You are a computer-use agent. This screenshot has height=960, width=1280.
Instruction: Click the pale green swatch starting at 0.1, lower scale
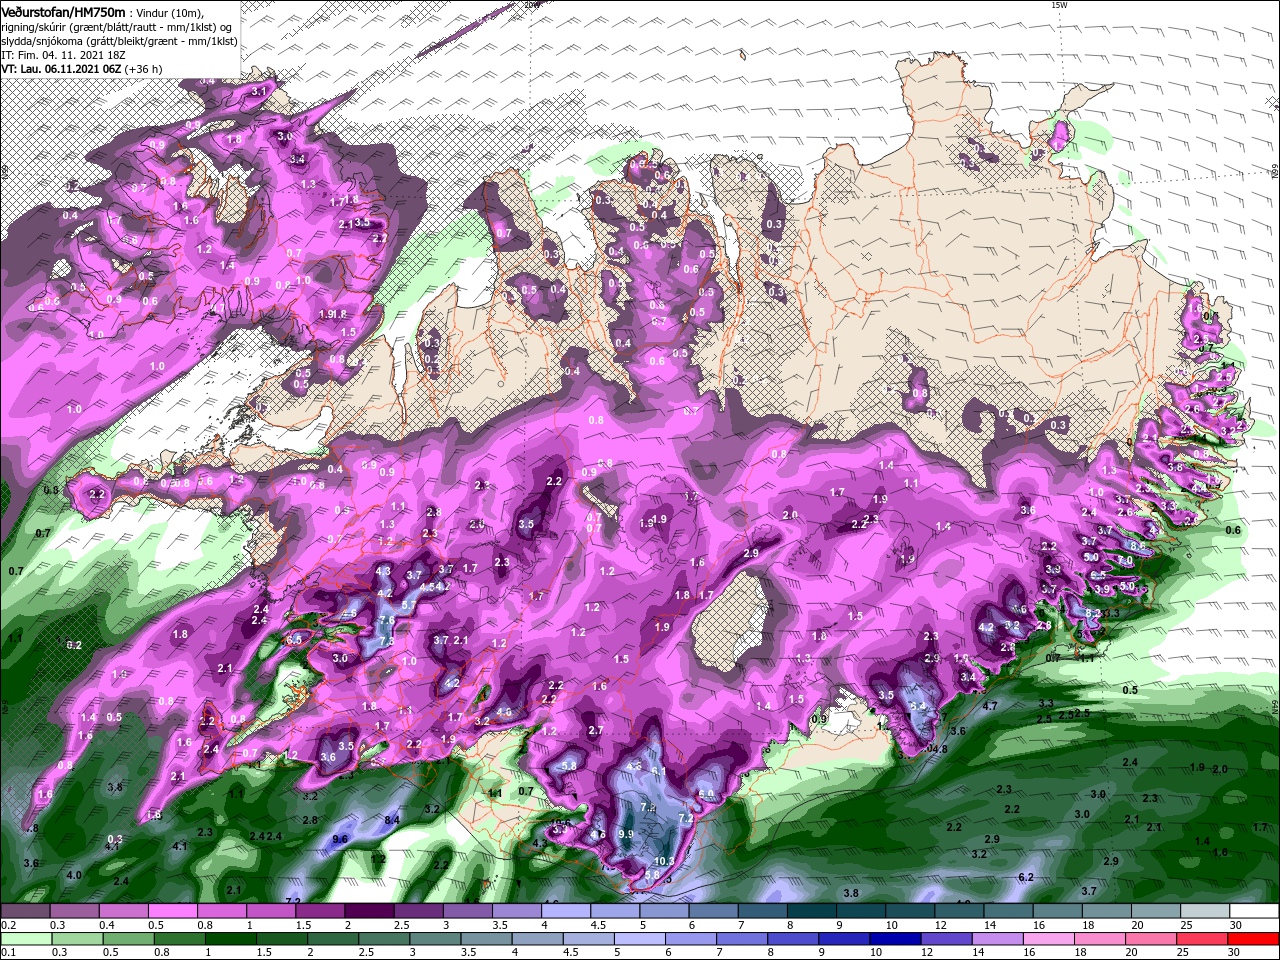(x=25, y=939)
